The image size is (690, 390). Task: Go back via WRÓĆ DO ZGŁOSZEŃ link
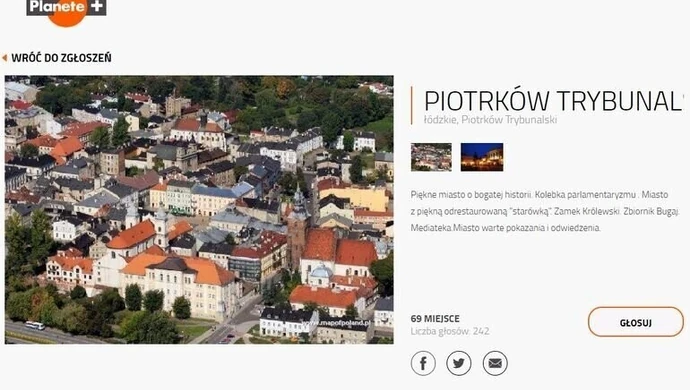[x=61, y=58]
